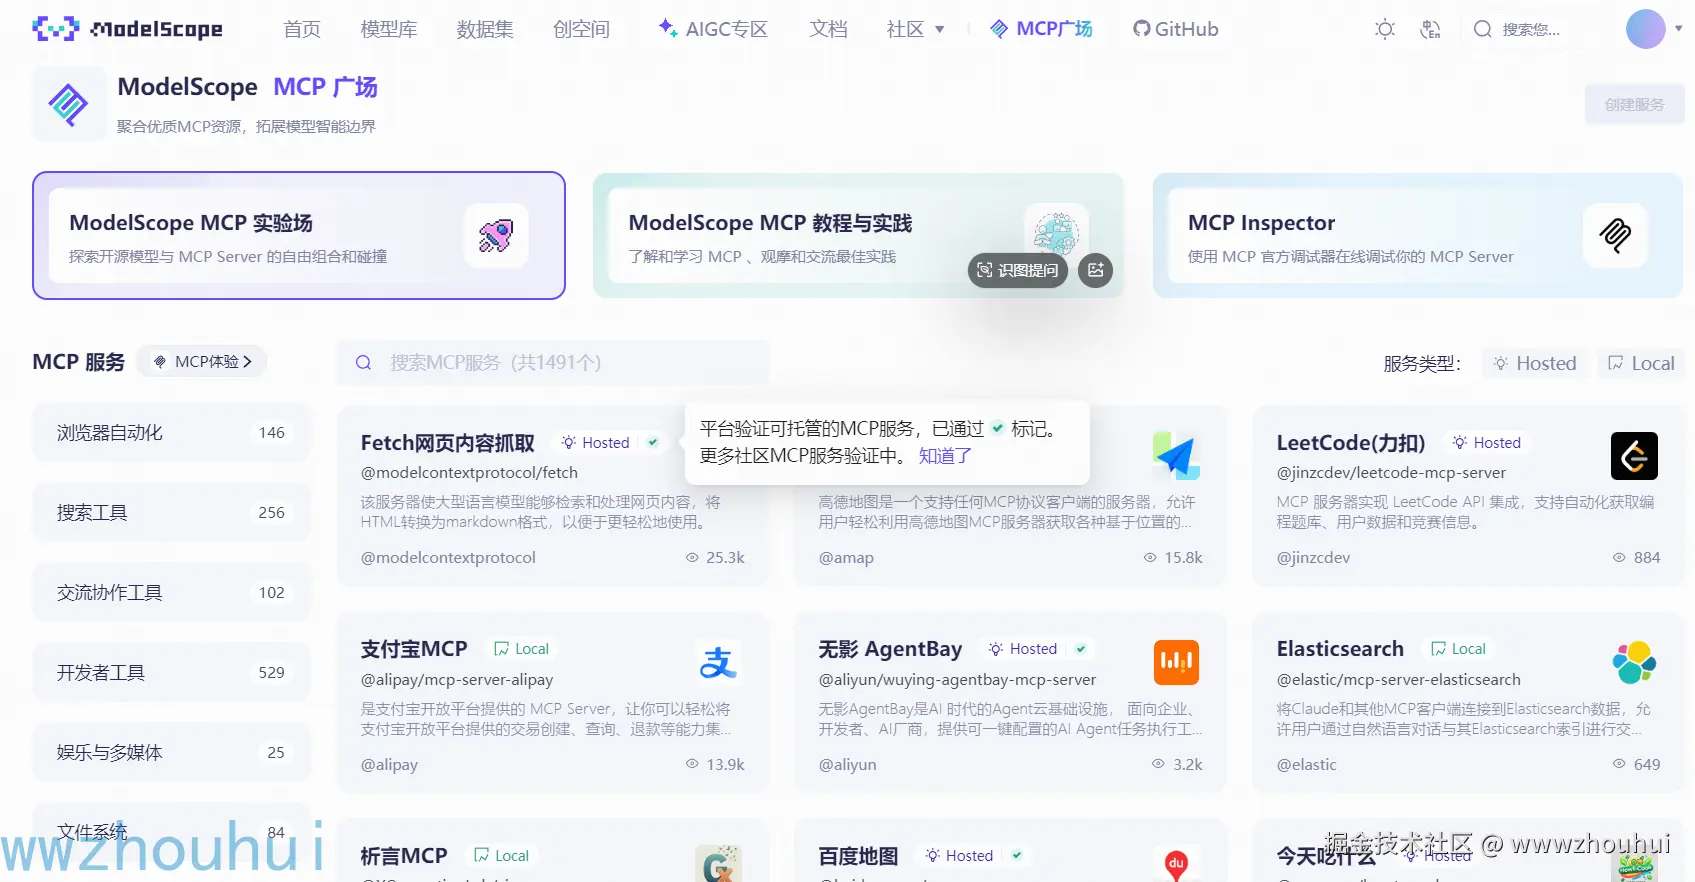Open the ModelScope MCP 实验场 card

click(299, 235)
